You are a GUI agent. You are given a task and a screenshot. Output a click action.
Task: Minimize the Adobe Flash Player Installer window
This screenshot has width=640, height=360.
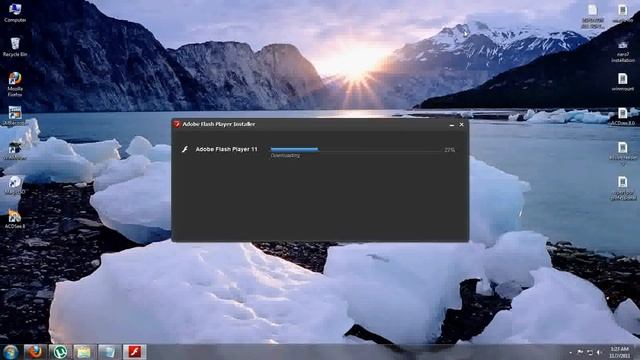click(x=451, y=125)
